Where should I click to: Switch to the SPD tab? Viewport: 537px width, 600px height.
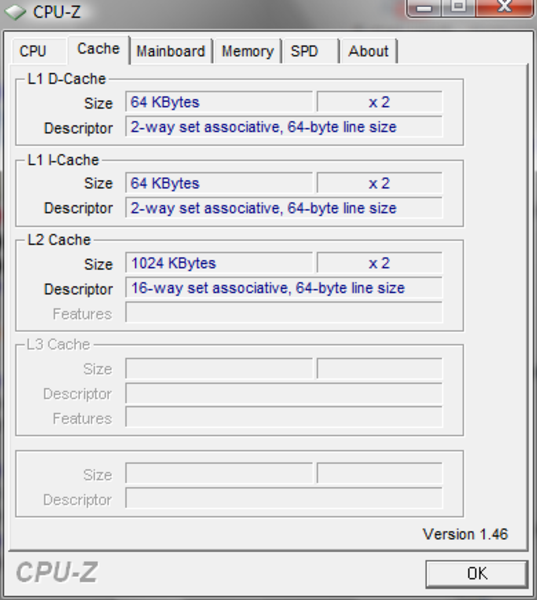310,51
